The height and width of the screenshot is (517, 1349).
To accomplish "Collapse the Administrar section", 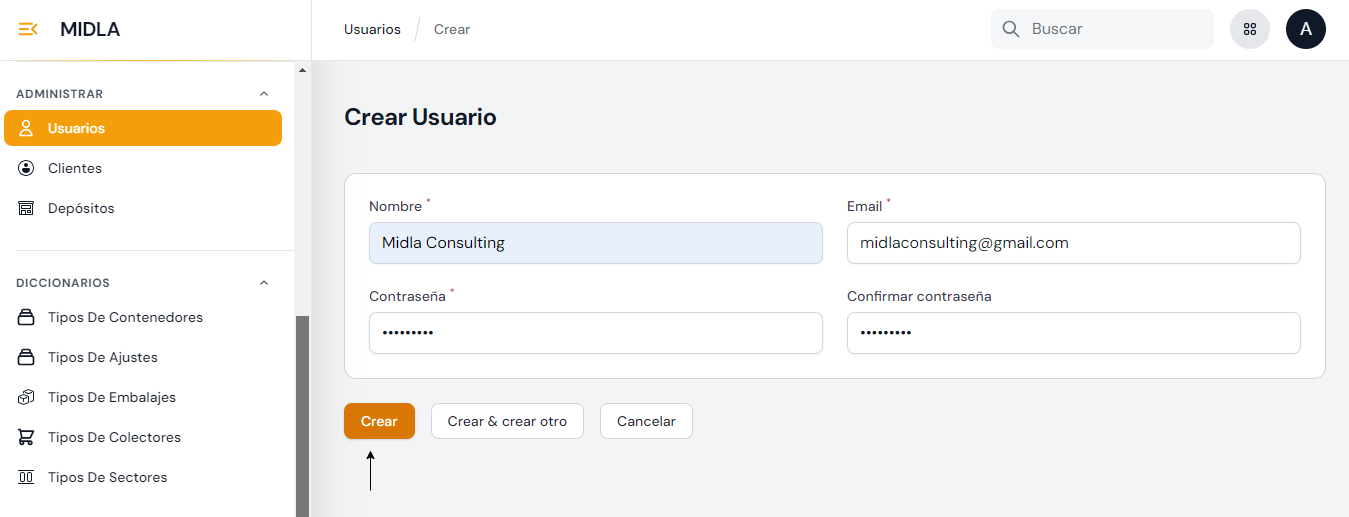I will (x=264, y=94).
